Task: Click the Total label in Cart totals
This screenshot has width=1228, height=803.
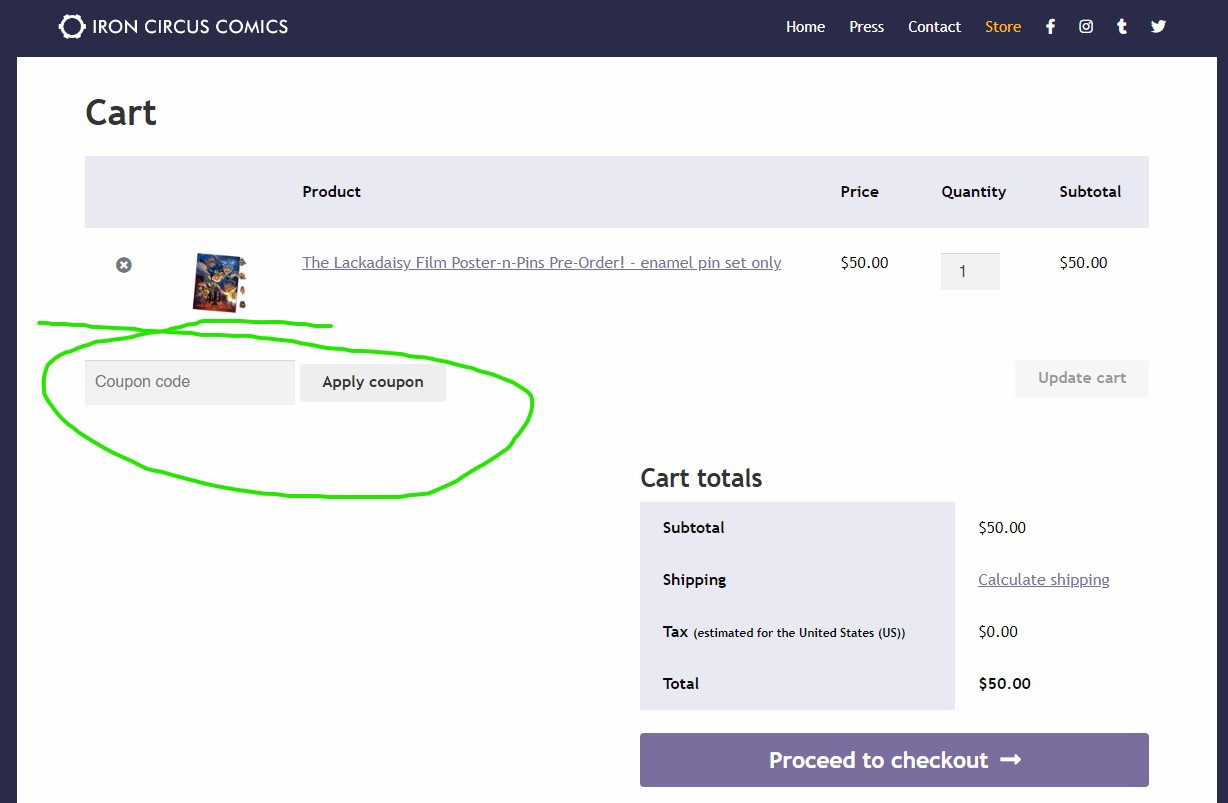Action: point(681,684)
